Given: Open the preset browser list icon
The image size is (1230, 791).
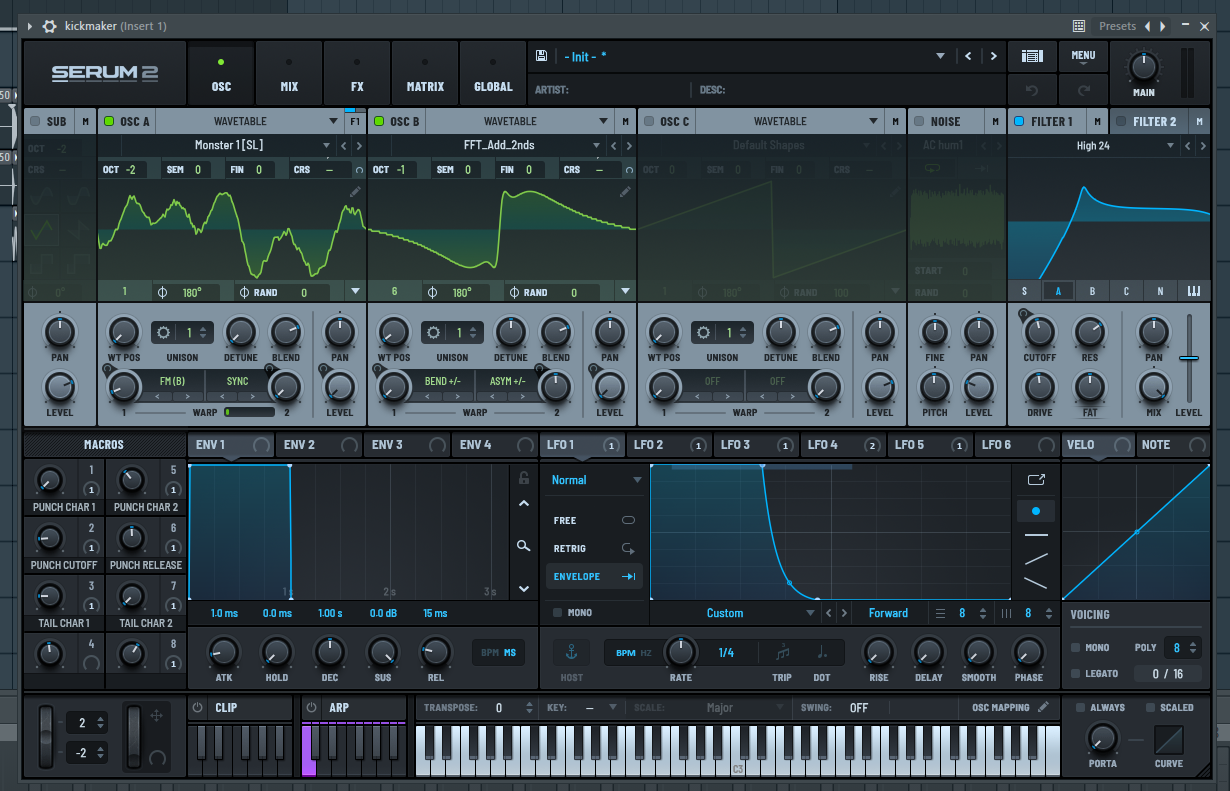Looking at the screenshot, I should [1033, 56].
